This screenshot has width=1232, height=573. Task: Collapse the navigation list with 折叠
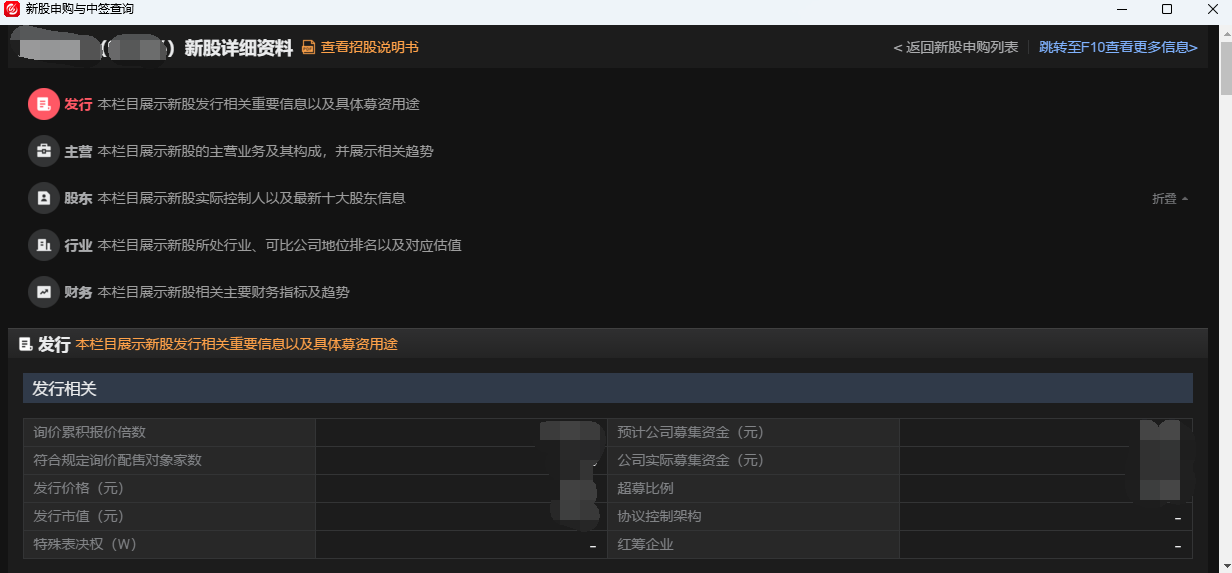1169,199
